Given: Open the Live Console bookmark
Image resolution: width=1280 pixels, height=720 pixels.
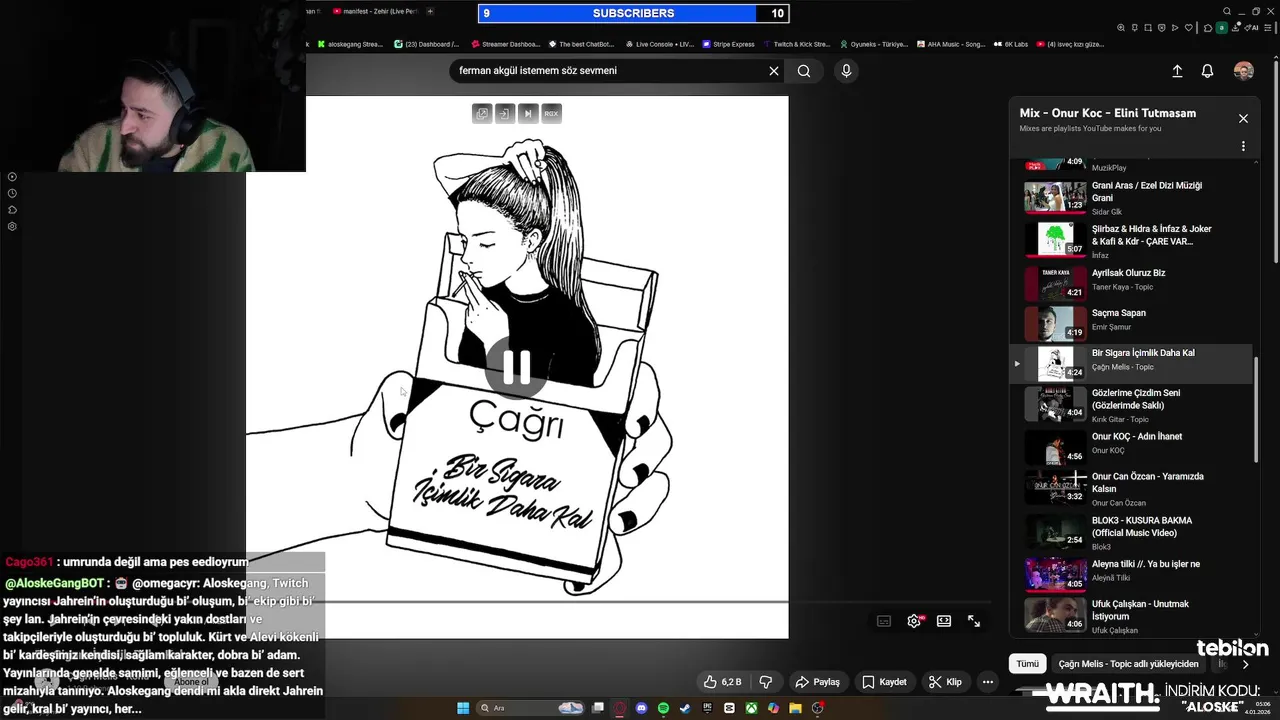Looking at the screenshot, I should [x=659, y=44].
